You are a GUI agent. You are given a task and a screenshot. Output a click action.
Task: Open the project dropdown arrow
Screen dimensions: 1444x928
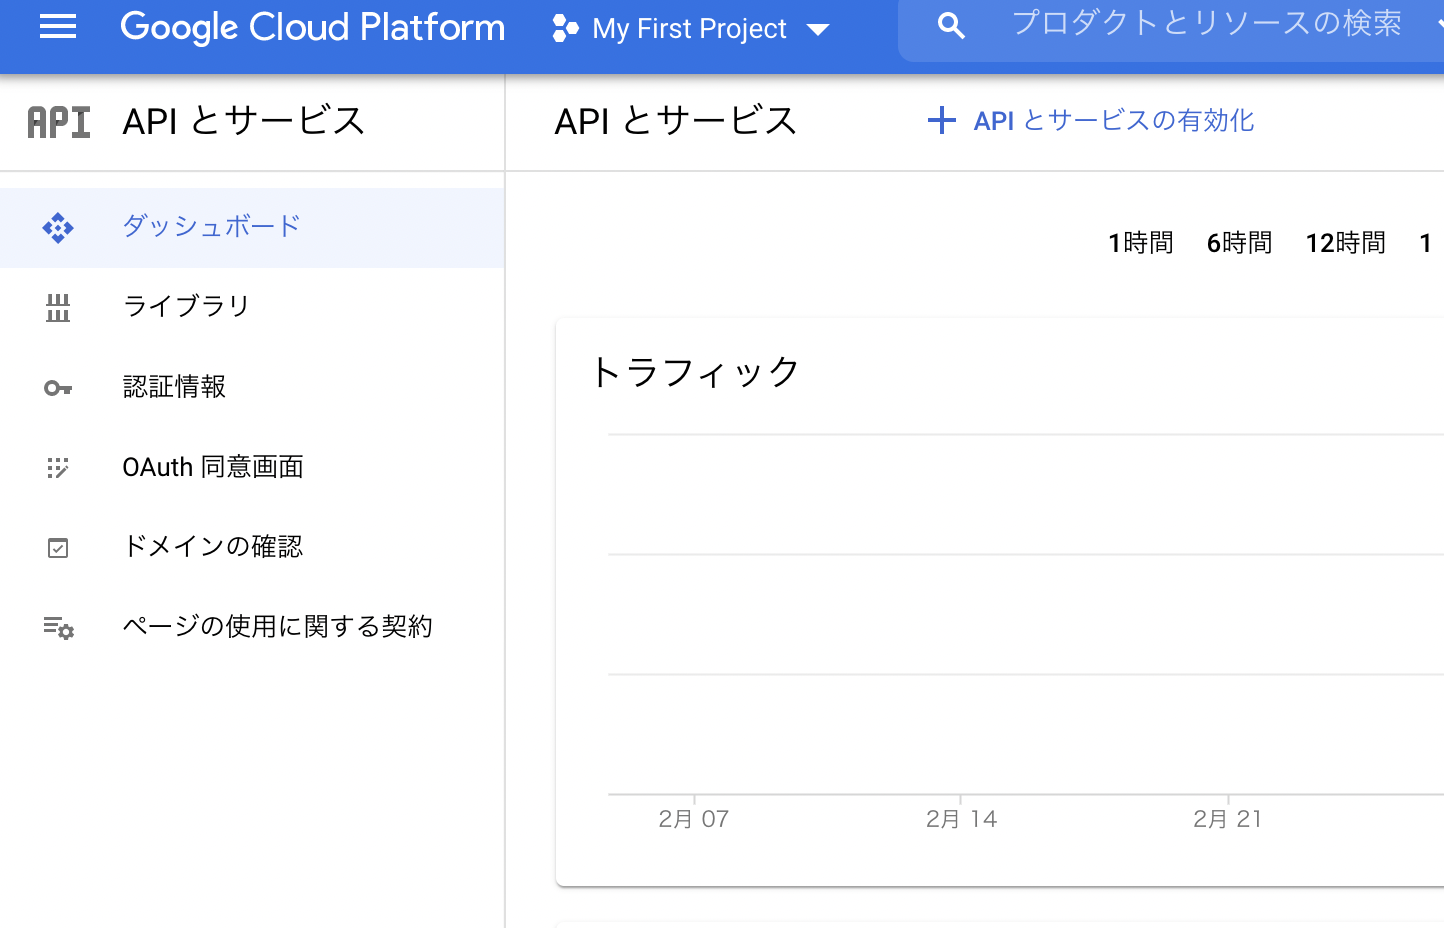click(818, 29)
